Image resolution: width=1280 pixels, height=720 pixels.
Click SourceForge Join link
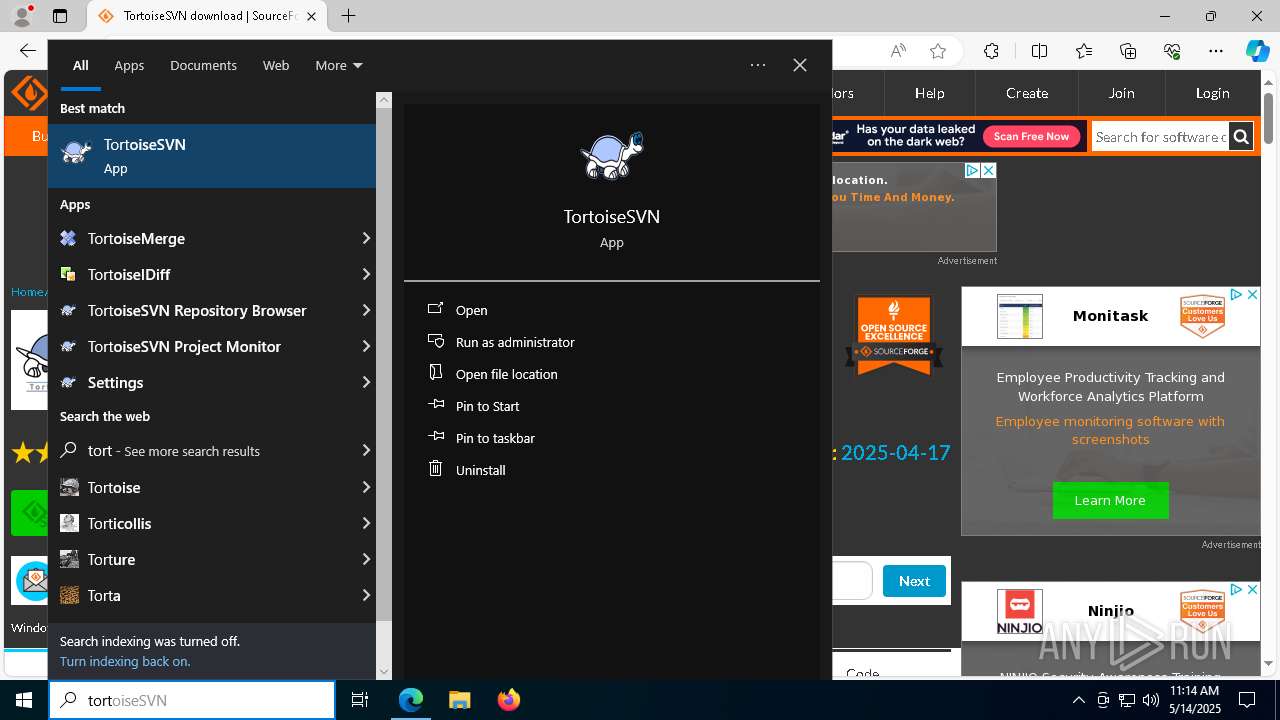1121,93
